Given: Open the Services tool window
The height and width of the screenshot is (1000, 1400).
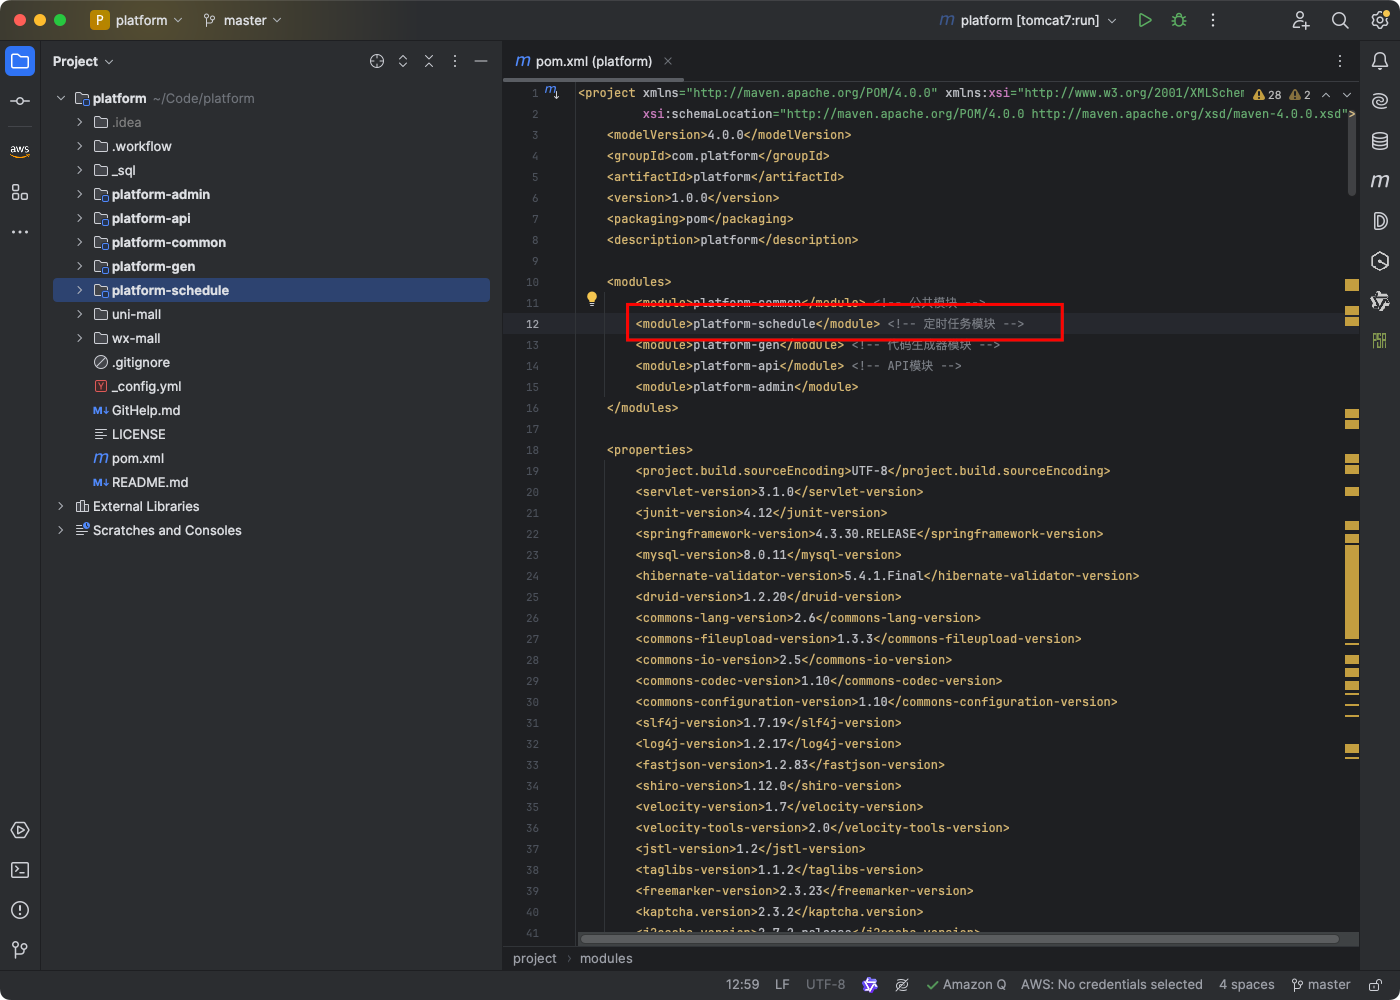Looking at the screenshot, I should (x=20, y=830).
